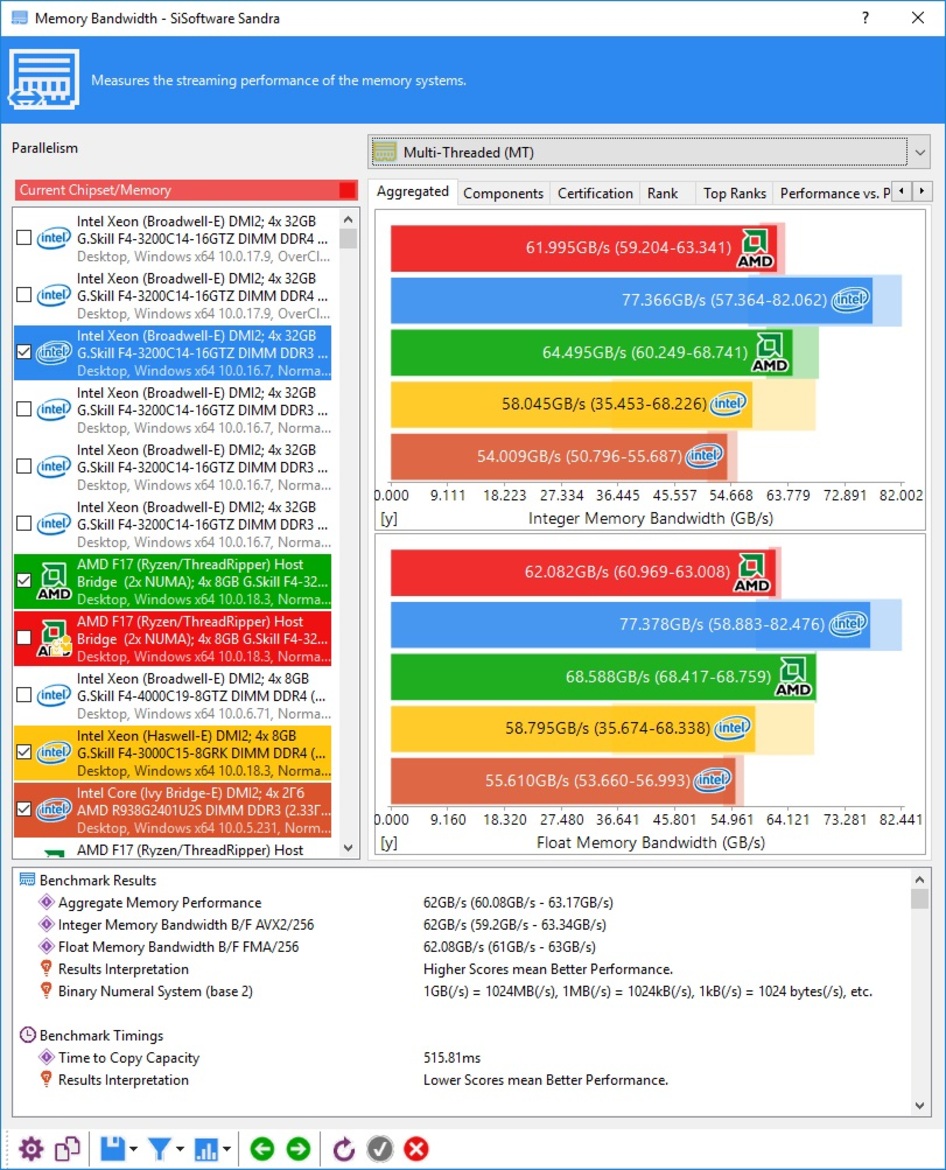Open the filter icon dropdown arrow
Viewport: 946px width, 1170px height.
(x=180, y=1149)
